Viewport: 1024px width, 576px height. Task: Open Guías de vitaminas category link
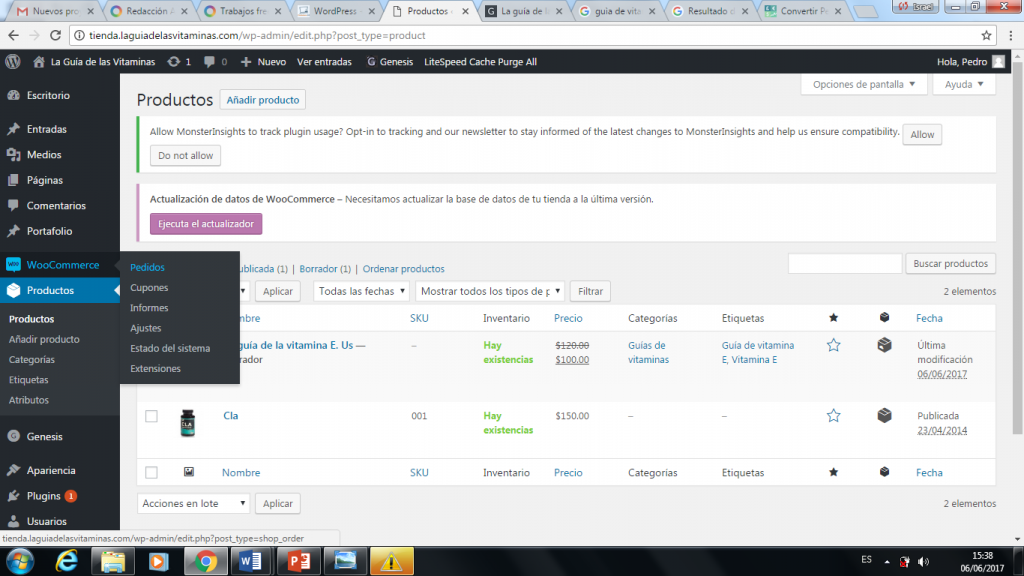648,353
